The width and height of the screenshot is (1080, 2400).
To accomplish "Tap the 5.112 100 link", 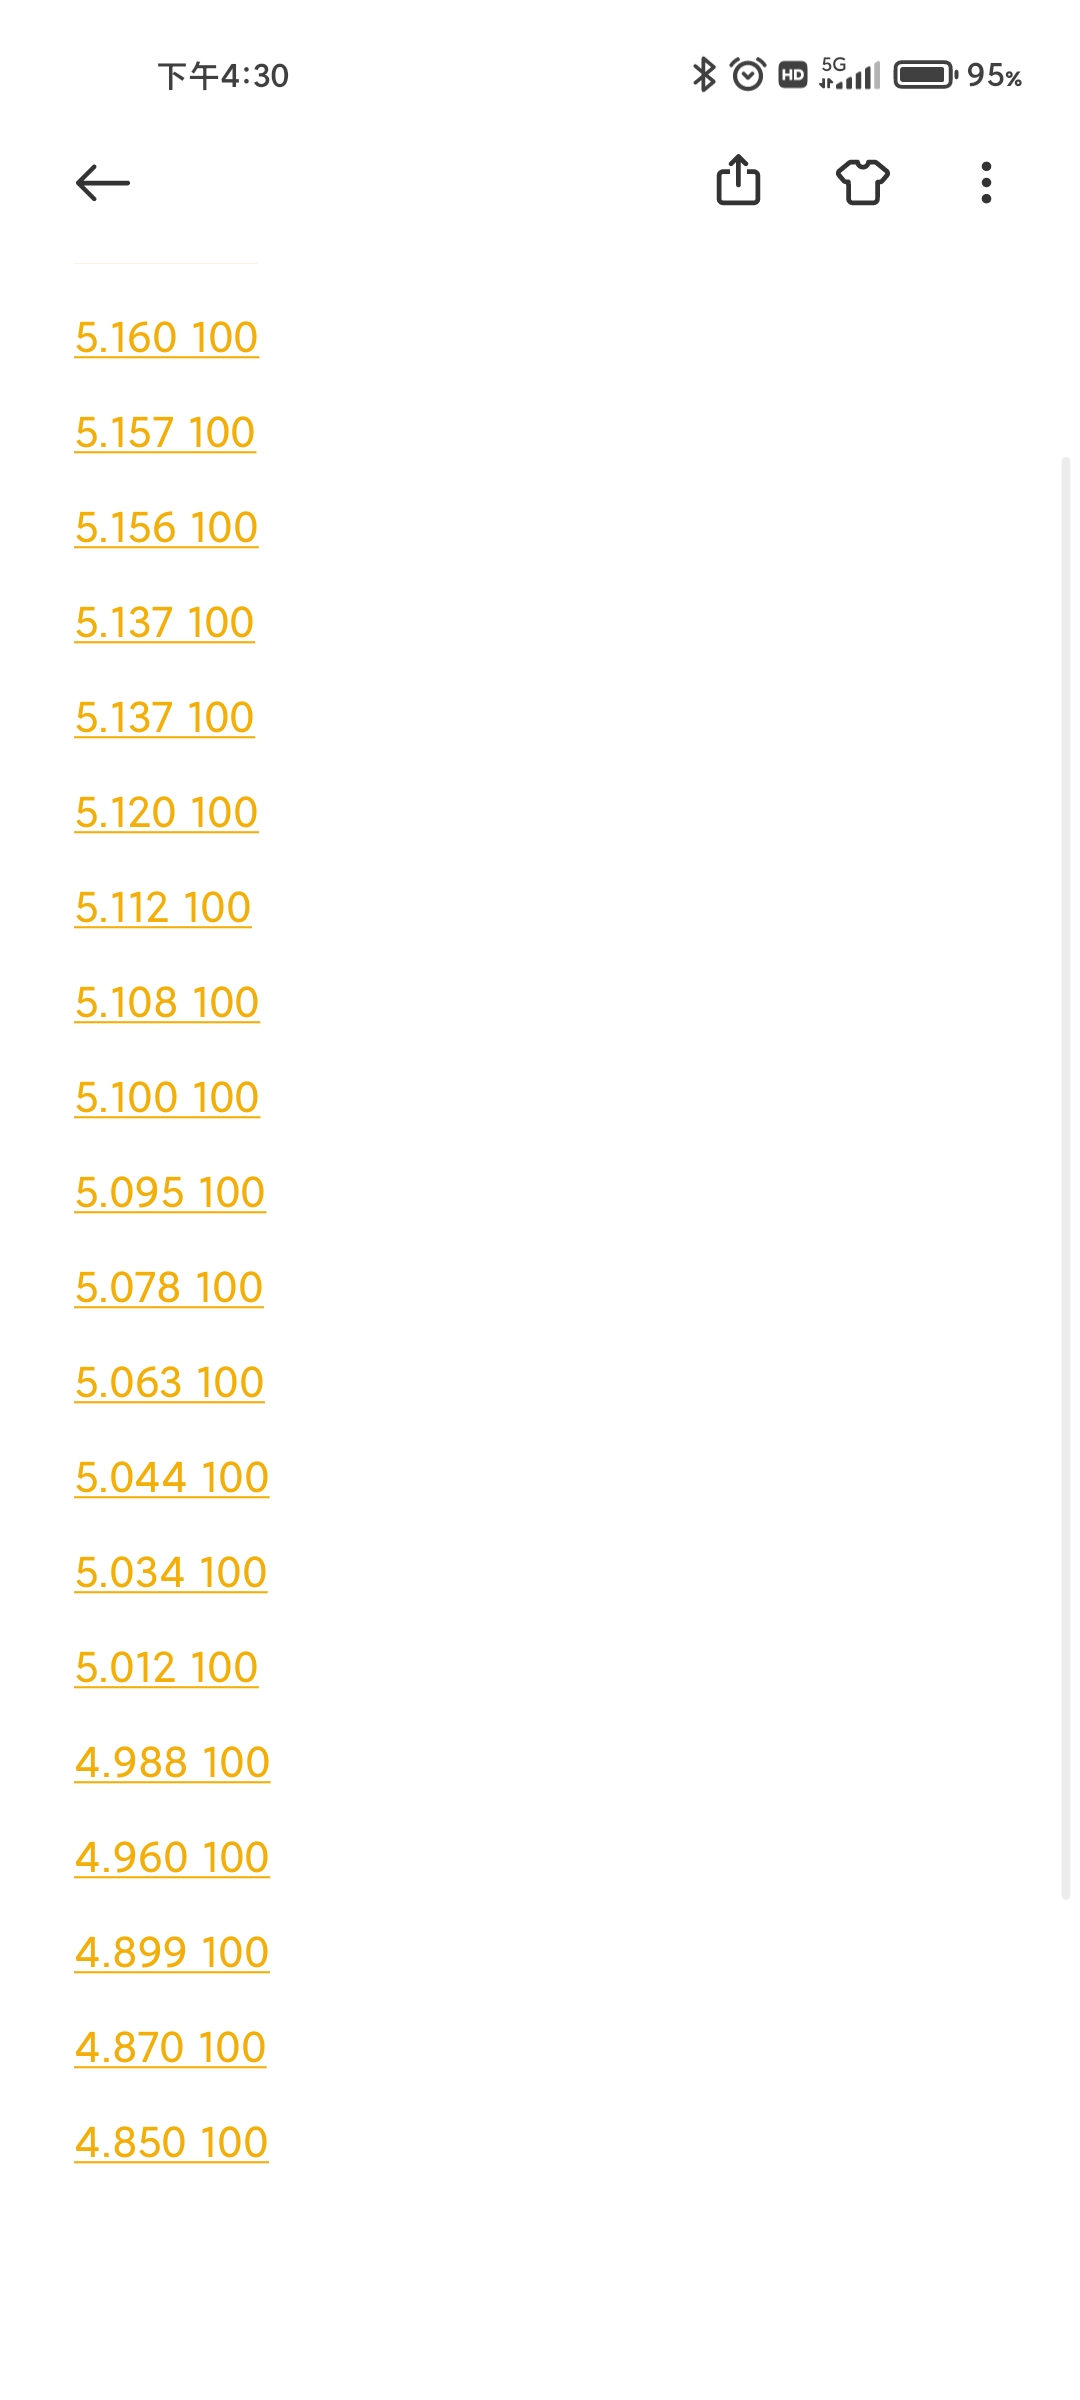I will (163, 908).
